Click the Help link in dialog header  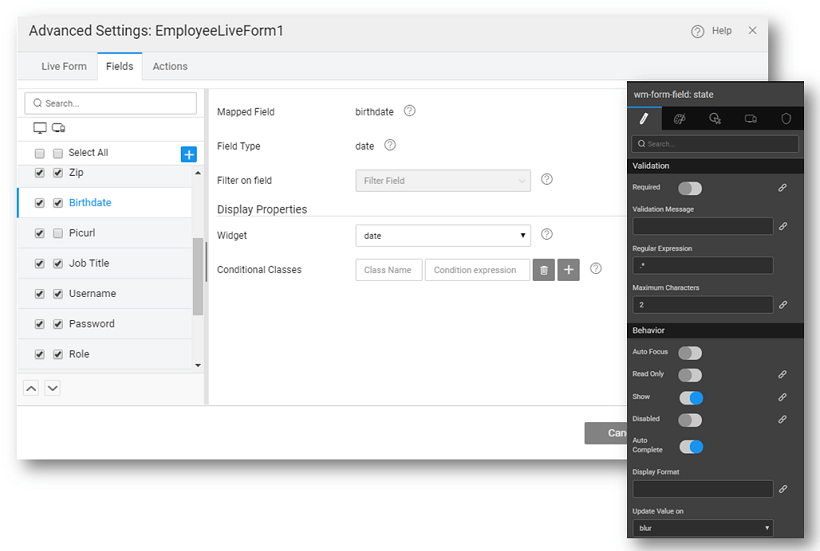(712, 31)
